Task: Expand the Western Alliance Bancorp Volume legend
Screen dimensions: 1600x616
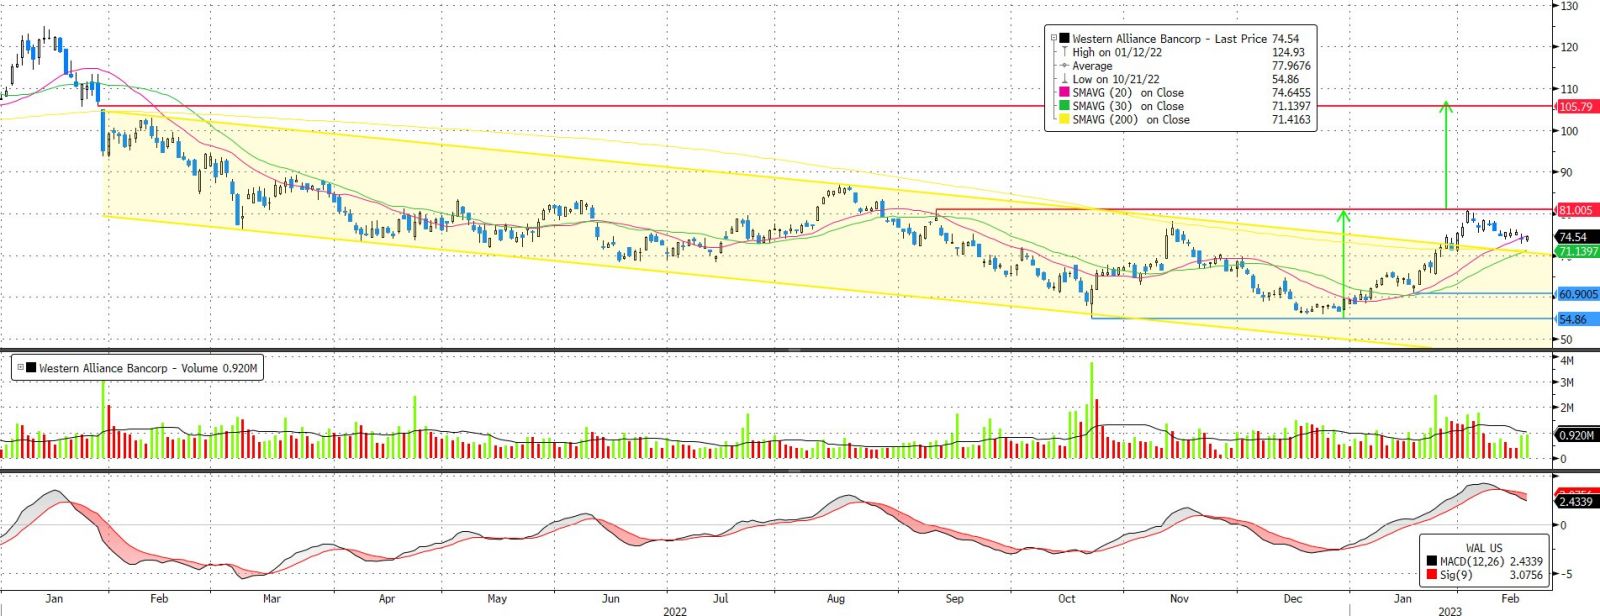Action: coord(20,368)
